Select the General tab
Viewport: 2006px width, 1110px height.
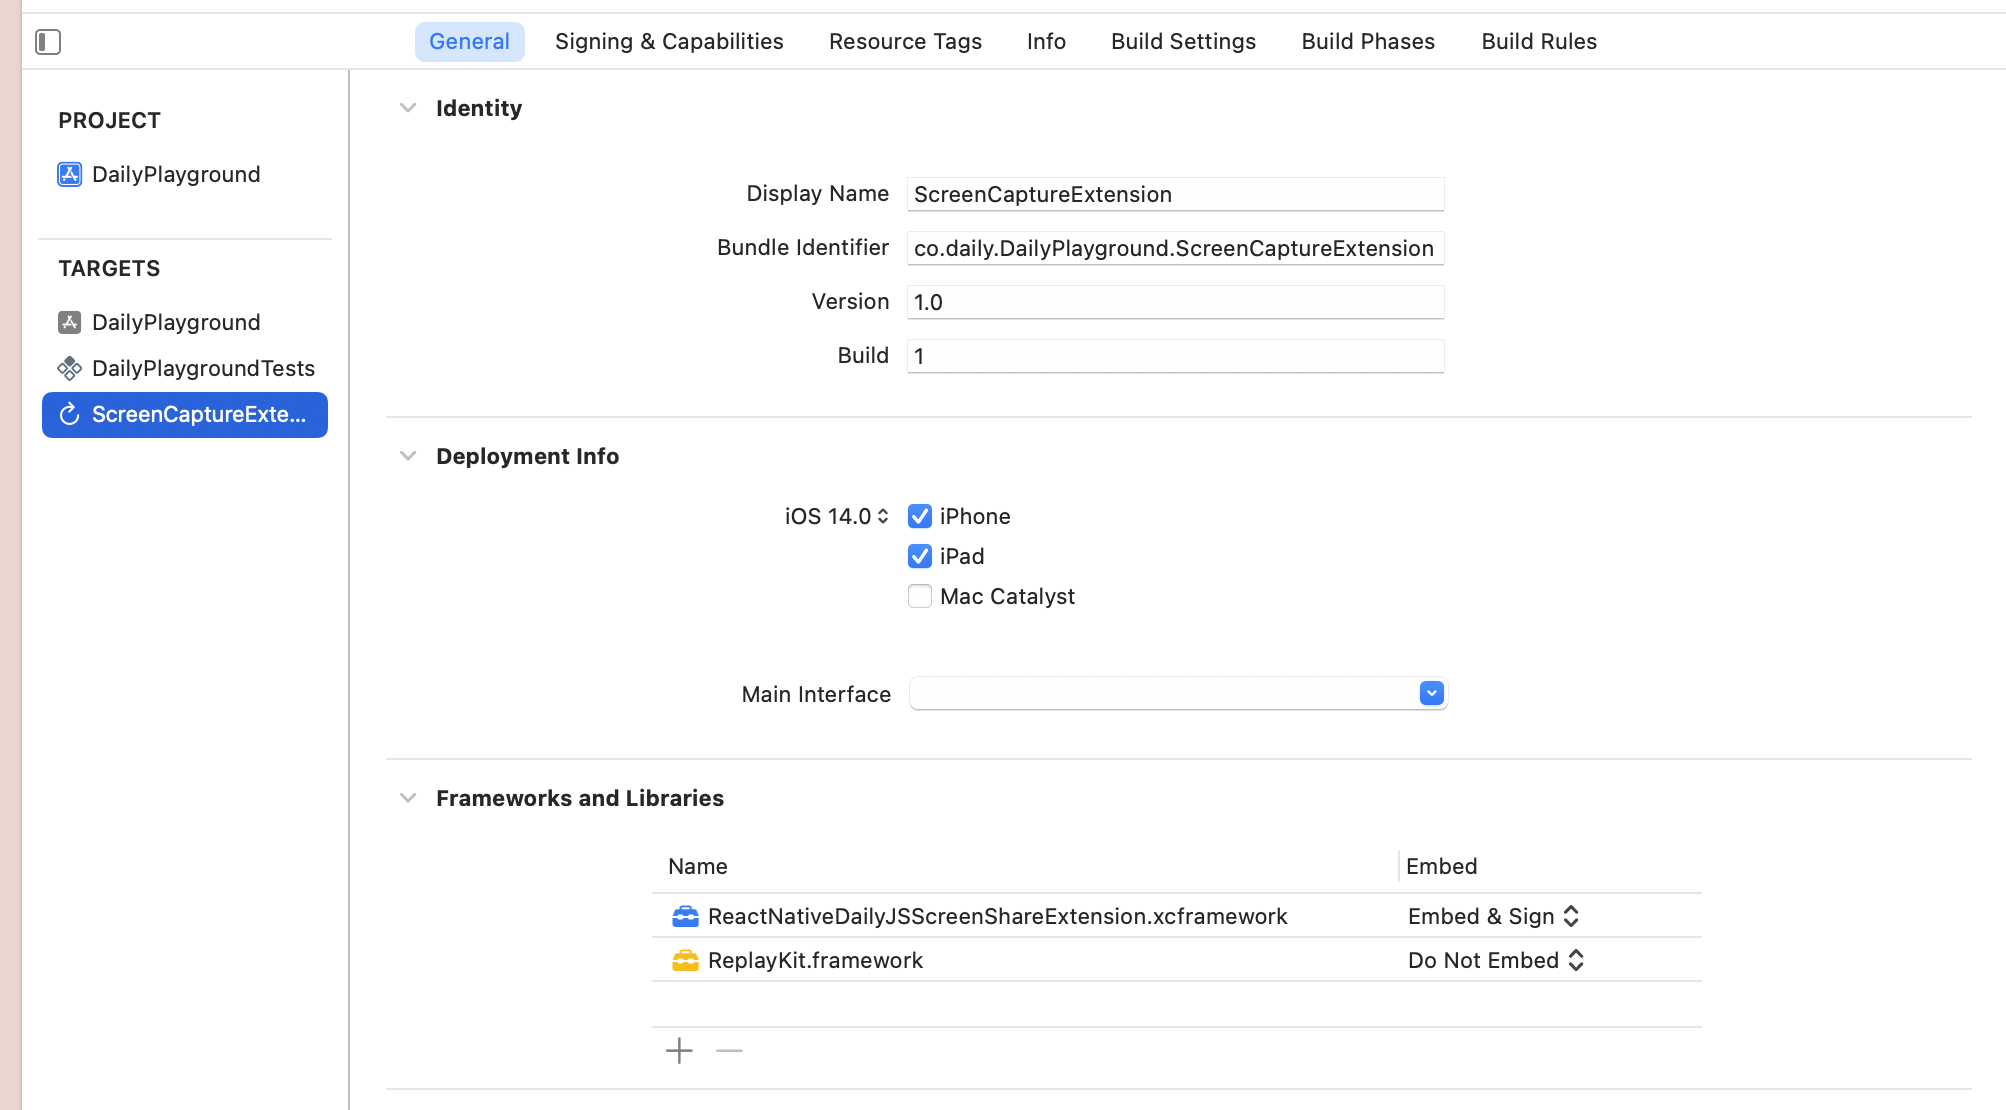click(470, 40)
